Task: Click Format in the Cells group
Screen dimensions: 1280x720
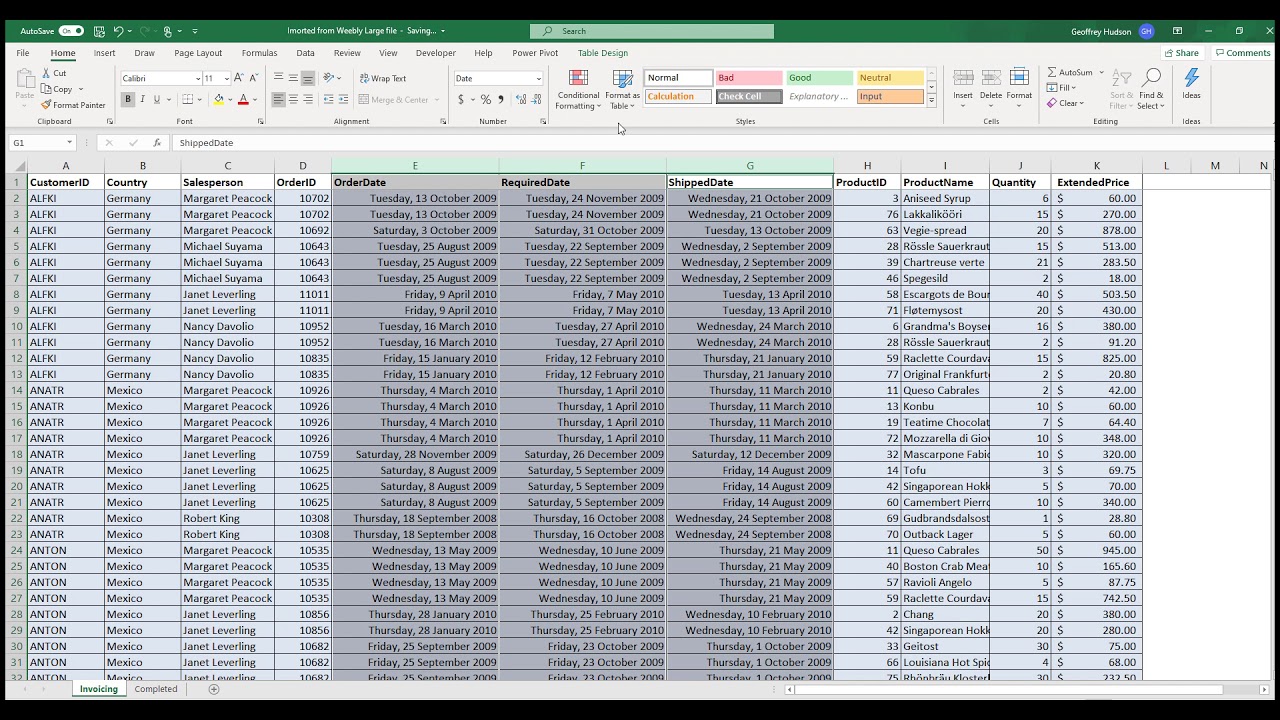Action: point(1019,85)
